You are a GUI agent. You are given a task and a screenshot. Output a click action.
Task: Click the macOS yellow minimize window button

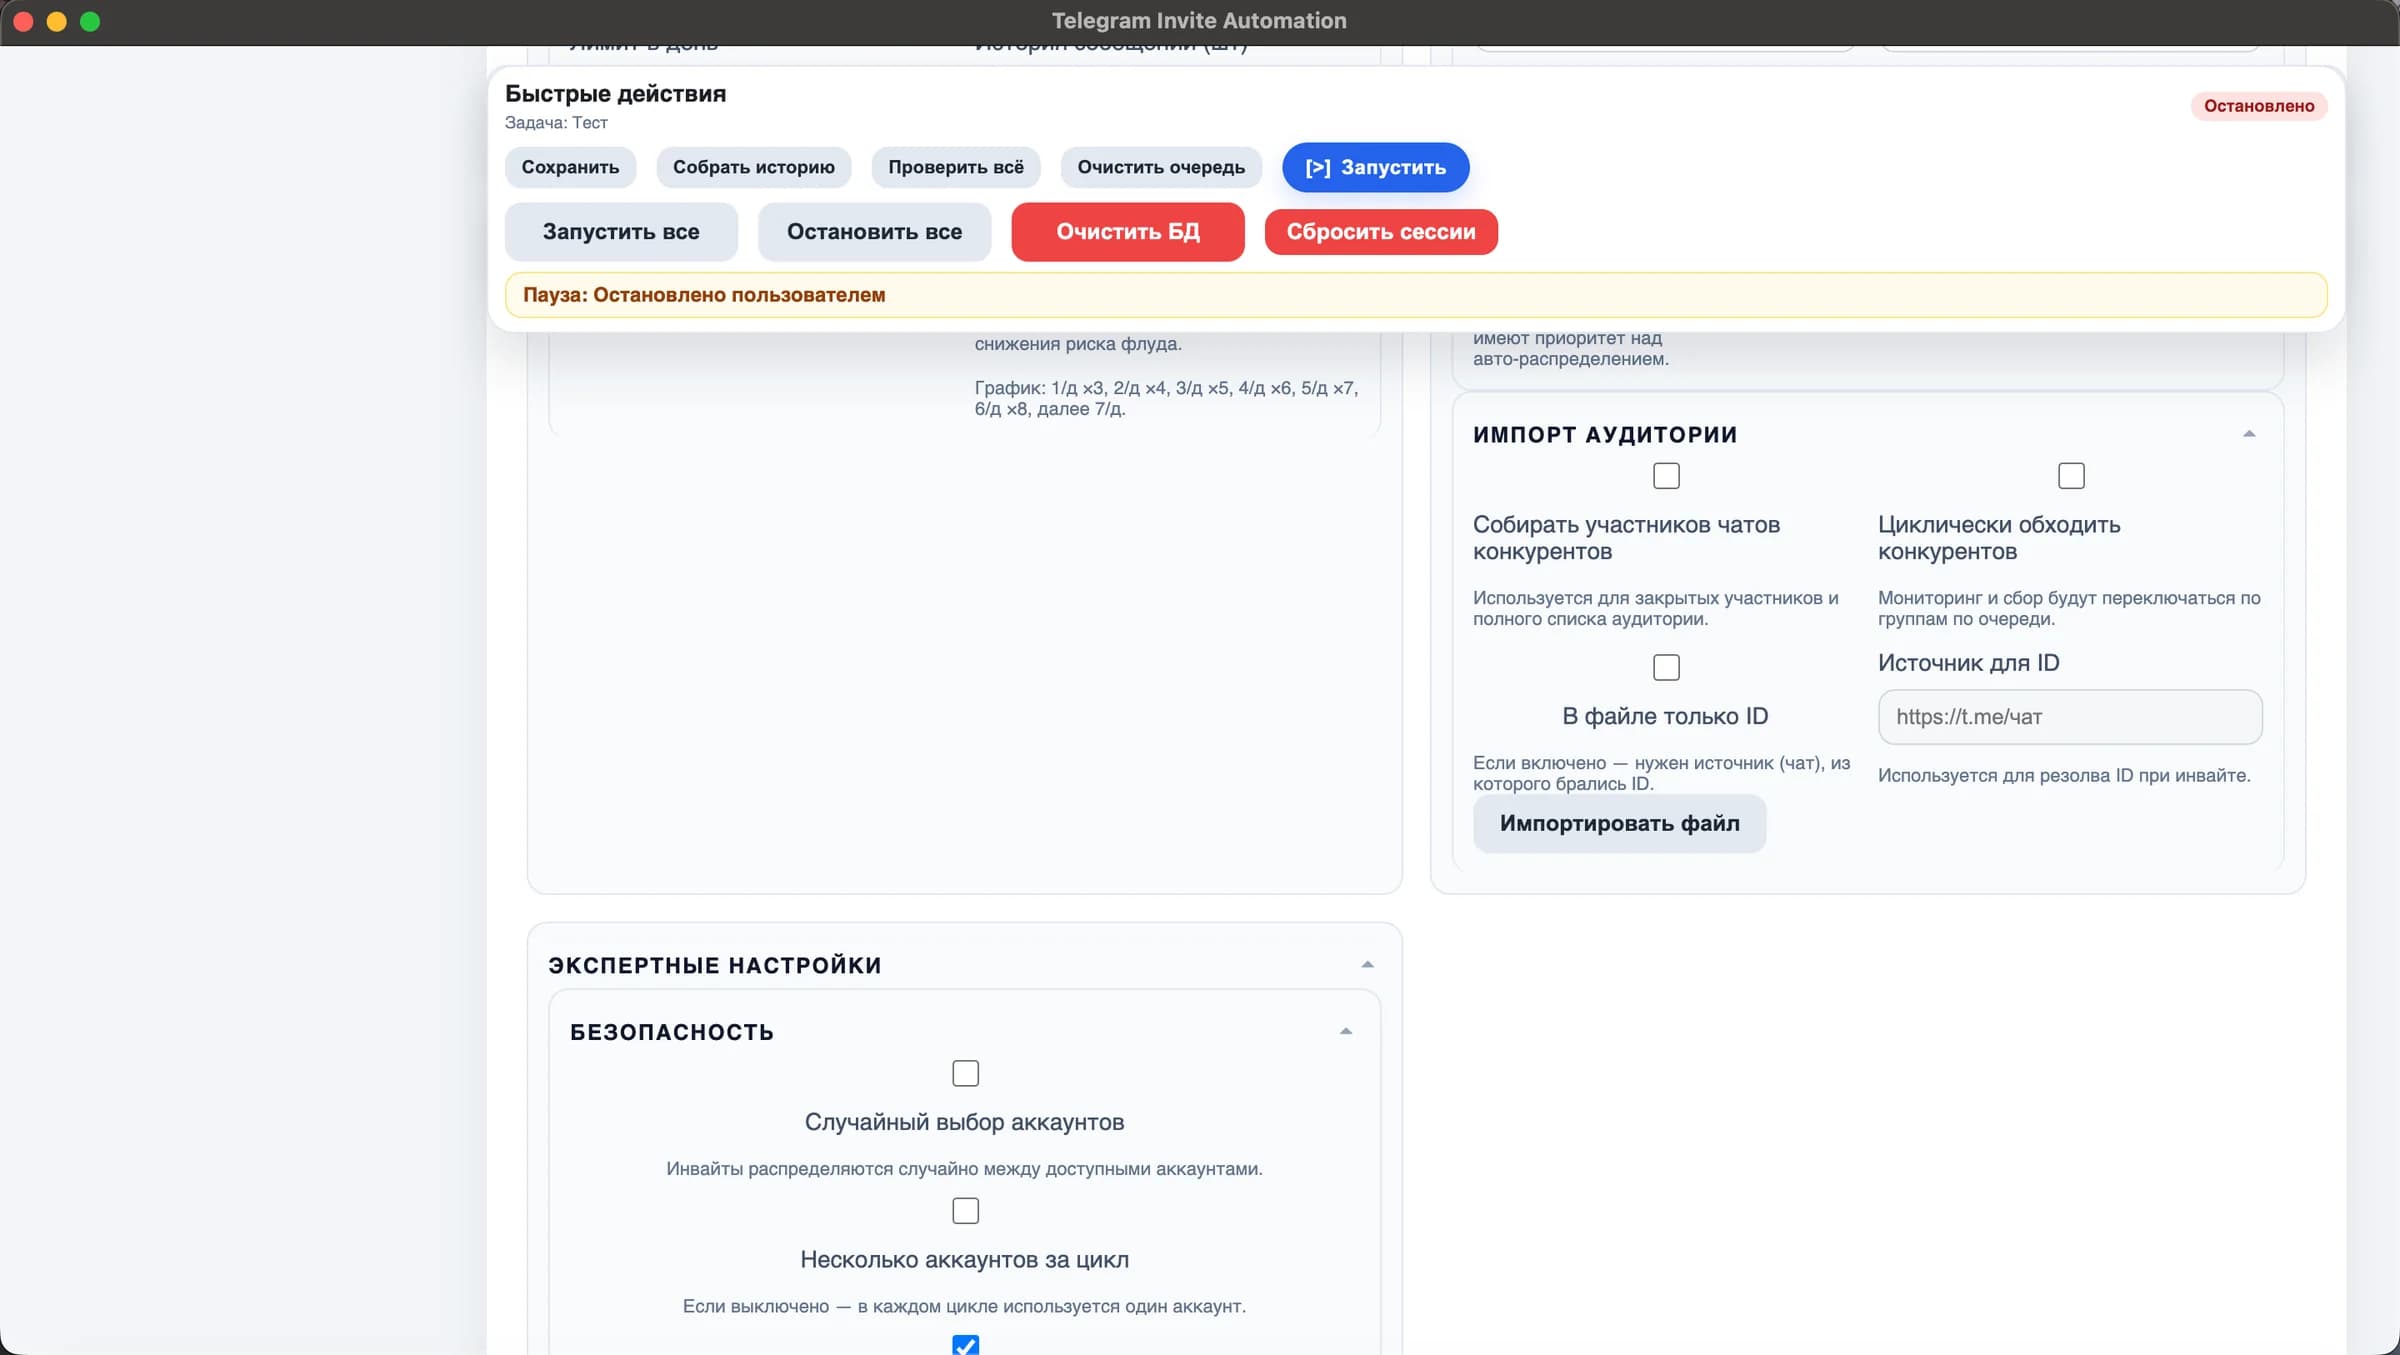[x=57, y=22]
